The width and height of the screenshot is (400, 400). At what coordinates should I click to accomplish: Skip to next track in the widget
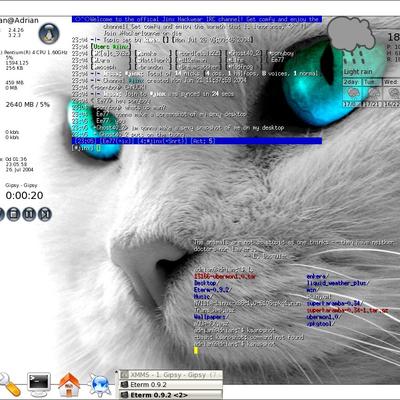[45, 214]
